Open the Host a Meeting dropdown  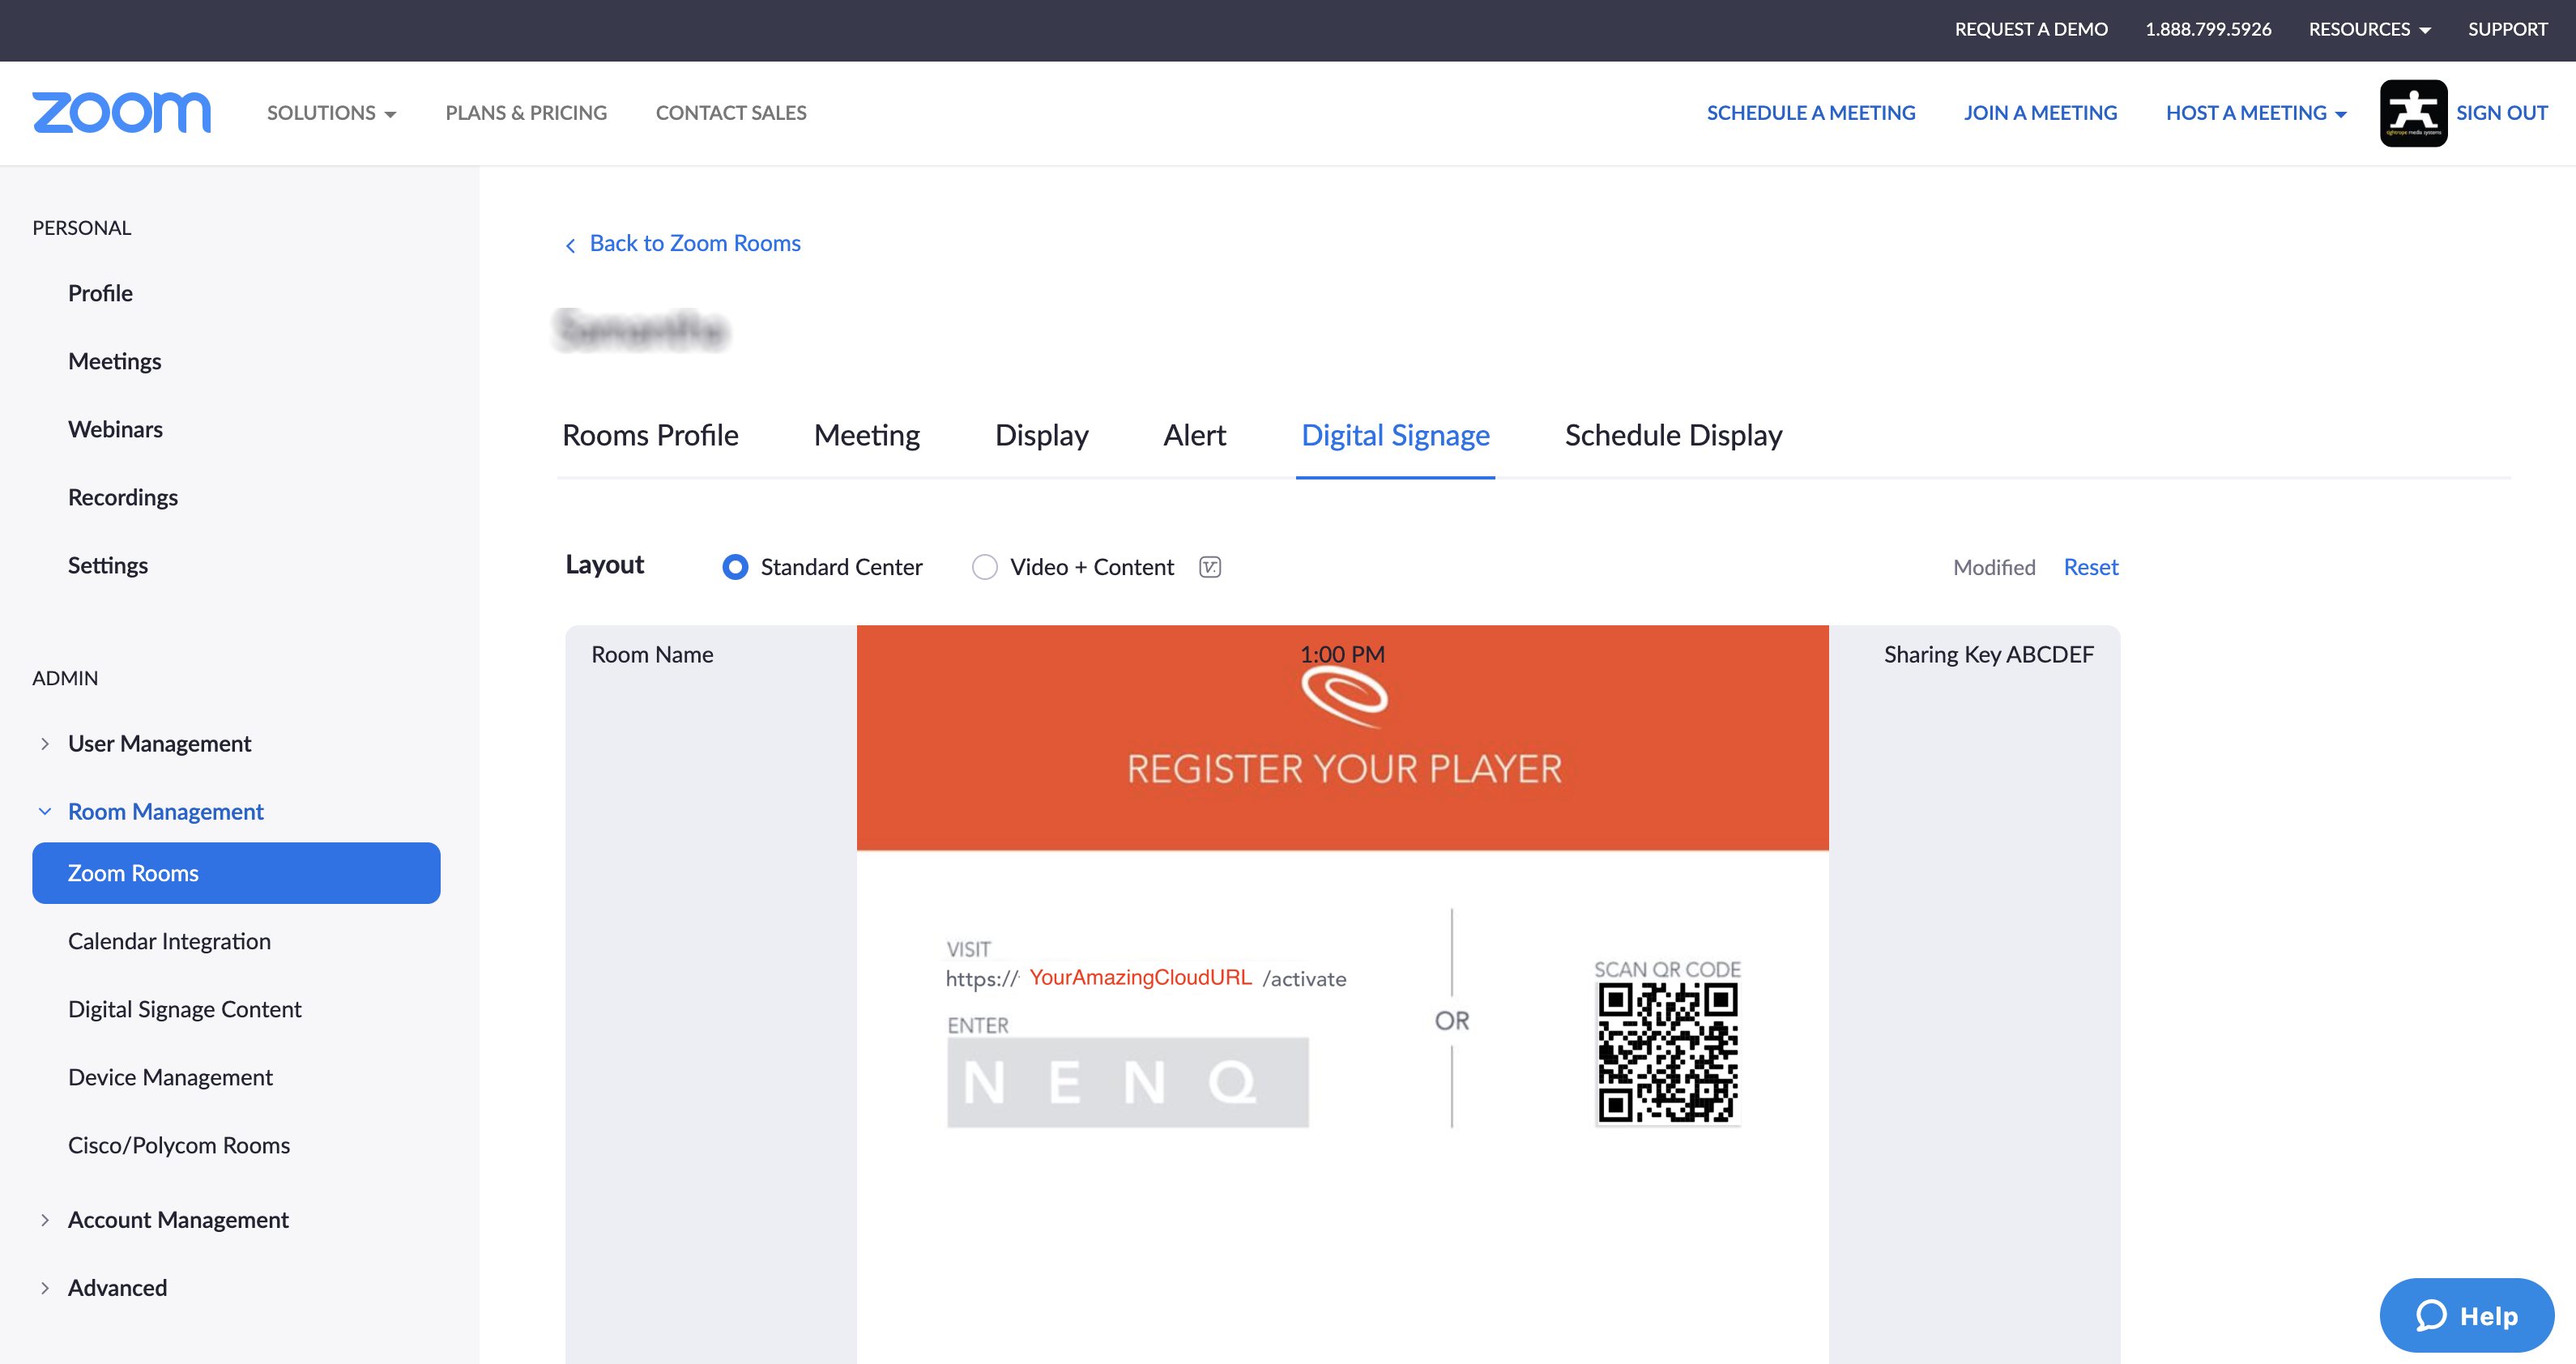[2256, 113]
